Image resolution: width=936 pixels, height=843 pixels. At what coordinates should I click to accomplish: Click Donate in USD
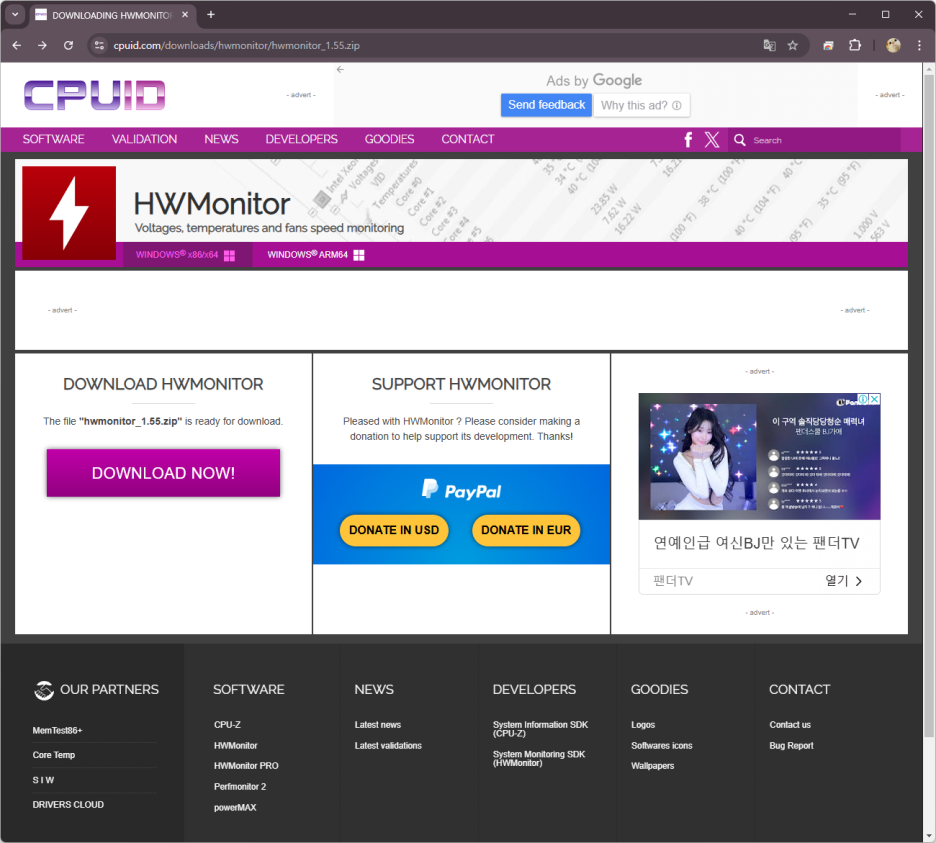click(x=394, y=530)
